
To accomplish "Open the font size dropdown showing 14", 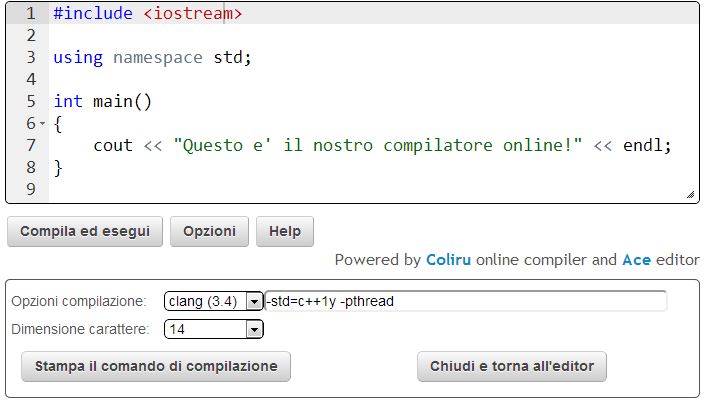I will (x=213, y=329).
